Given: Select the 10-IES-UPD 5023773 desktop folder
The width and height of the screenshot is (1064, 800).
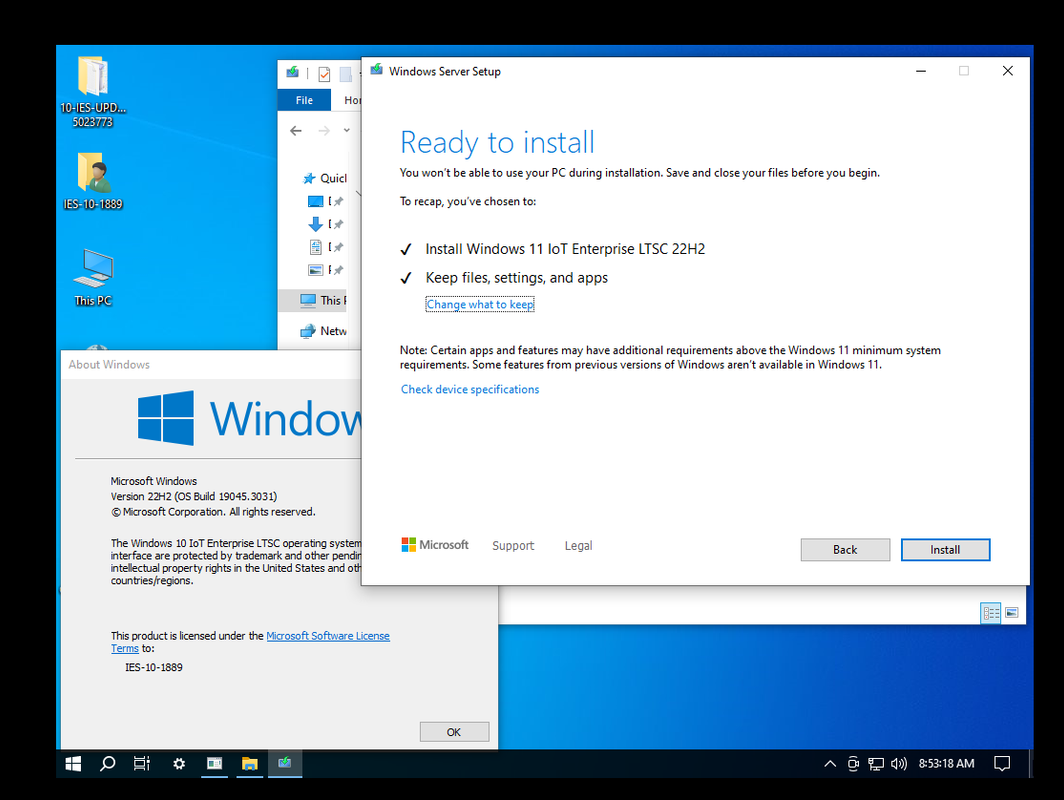Looking at the screenshot, I should (93, 92).
